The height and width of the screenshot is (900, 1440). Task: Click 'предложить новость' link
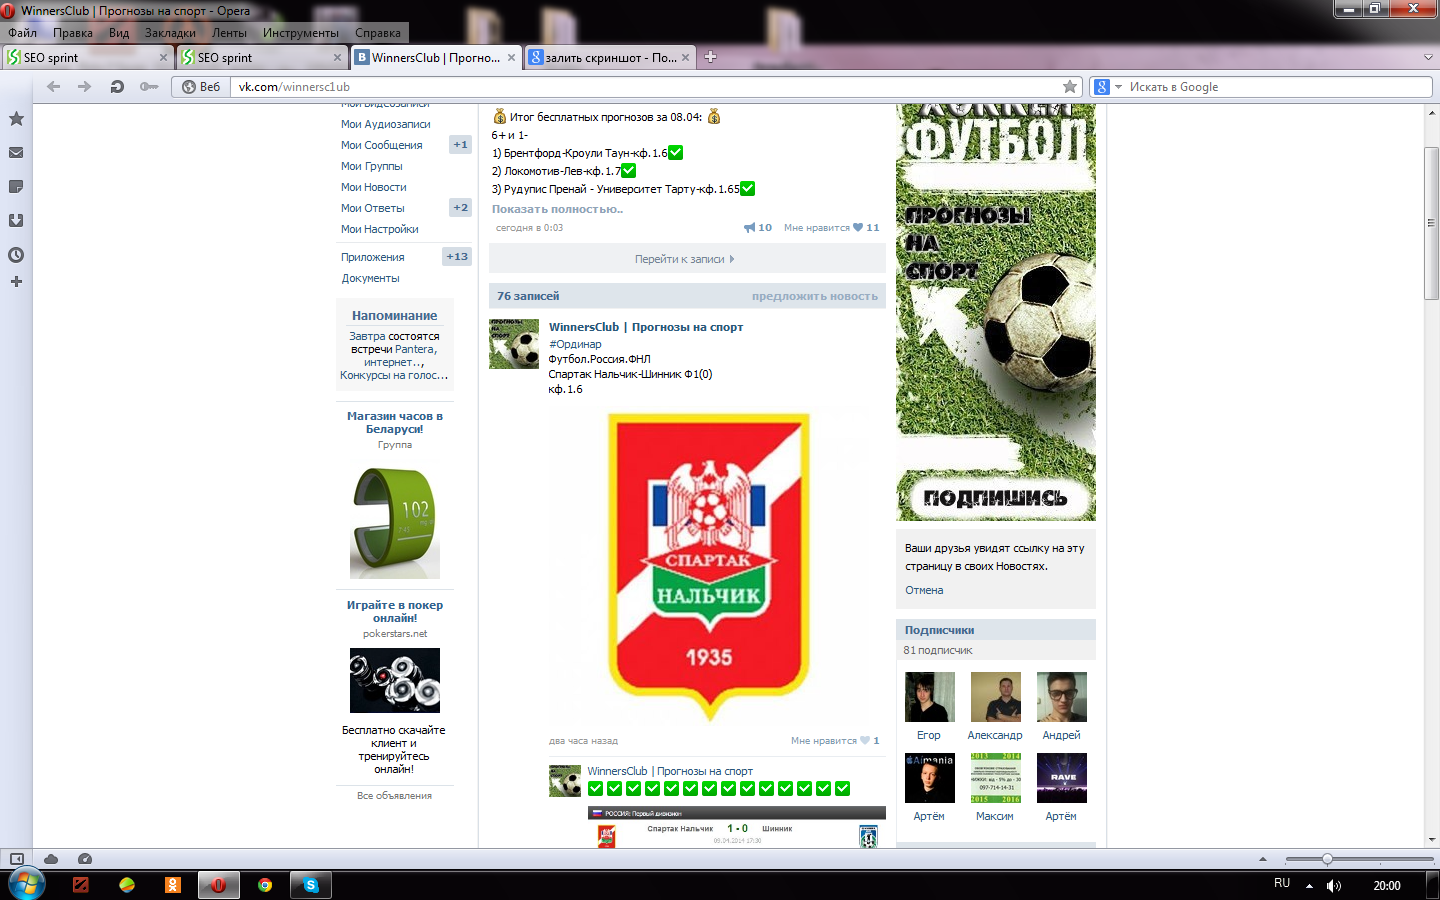(x=815, y=297)
